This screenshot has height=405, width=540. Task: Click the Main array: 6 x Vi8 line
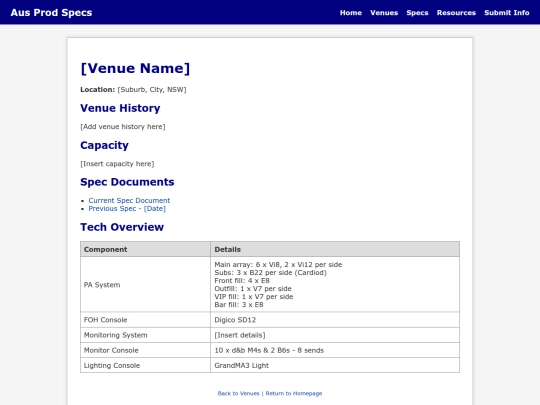278,264
